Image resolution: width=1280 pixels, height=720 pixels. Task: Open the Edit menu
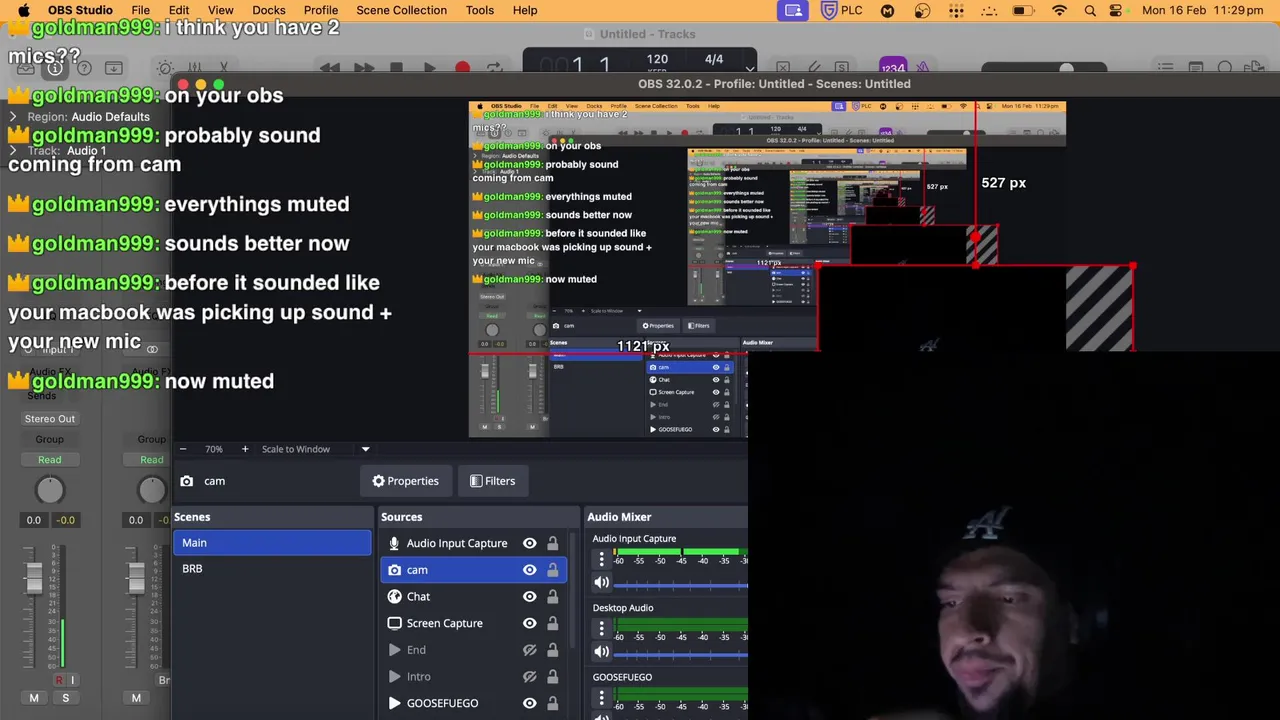[x=179, y=10]
